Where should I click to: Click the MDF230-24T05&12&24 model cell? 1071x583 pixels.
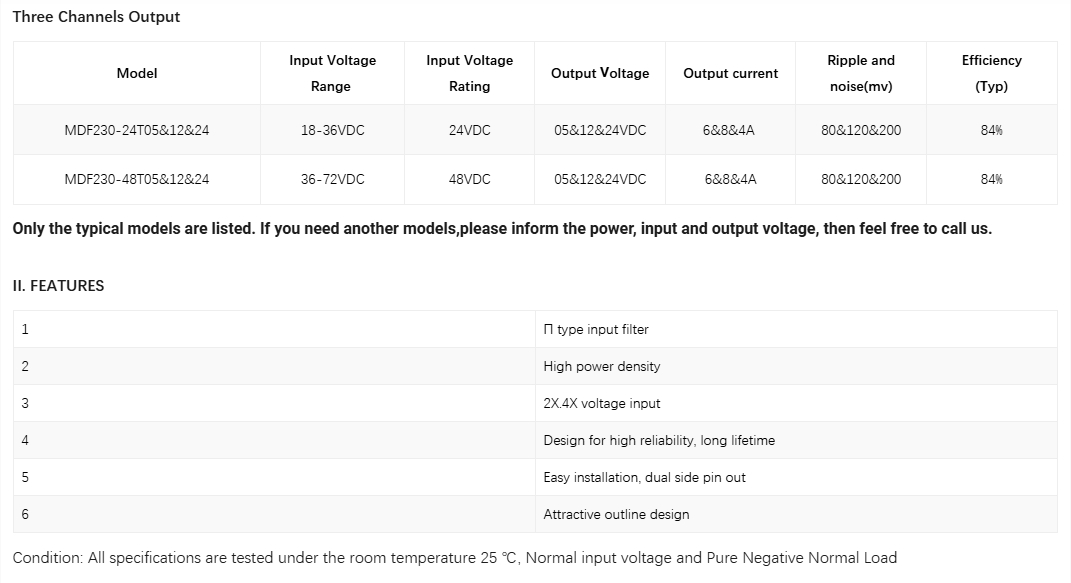137,130
